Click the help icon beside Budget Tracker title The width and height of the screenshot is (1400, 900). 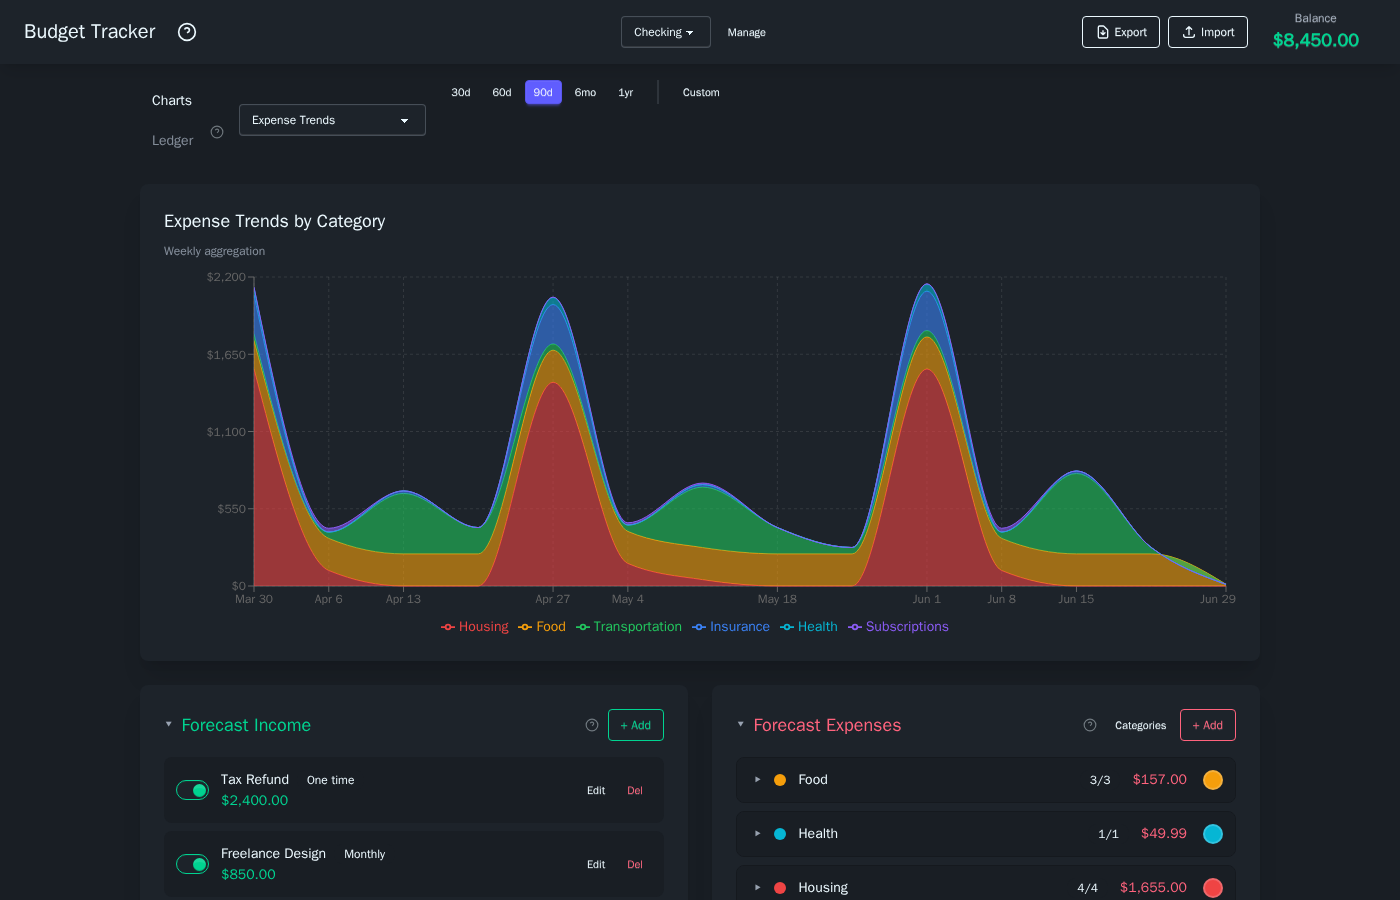click(x=187, y=32)
